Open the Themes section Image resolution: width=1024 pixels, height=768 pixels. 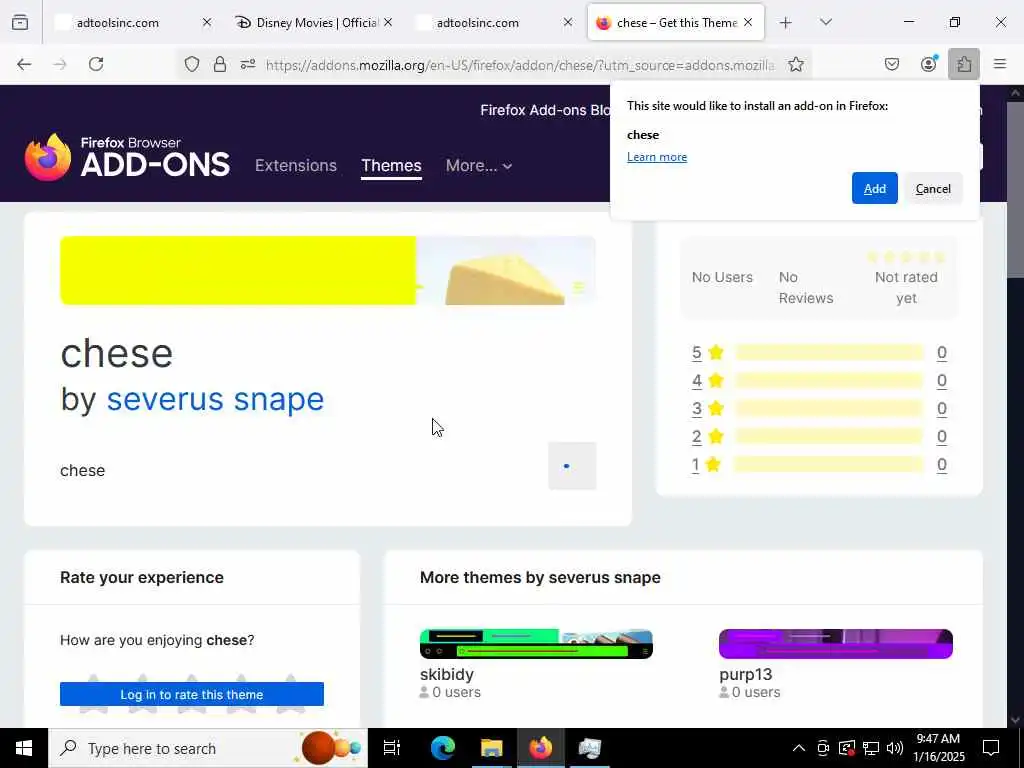[391, 165]
